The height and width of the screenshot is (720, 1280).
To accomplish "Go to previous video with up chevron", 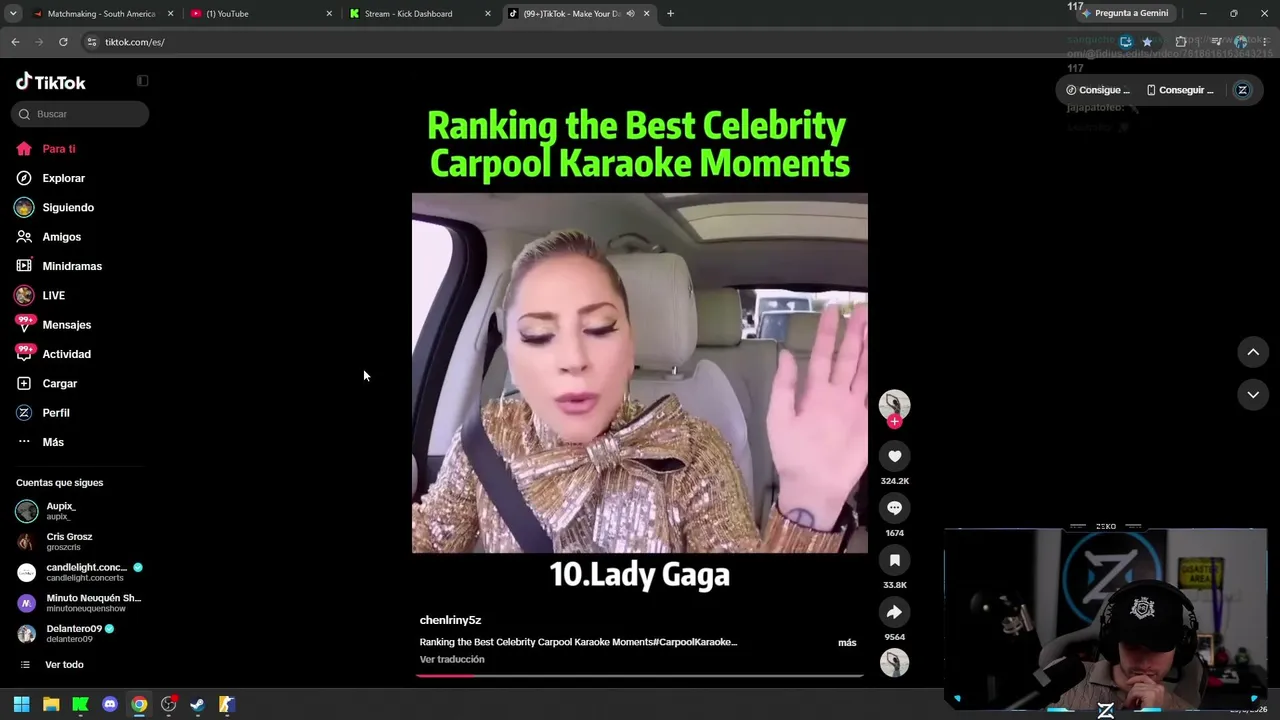I will 1253,352.
